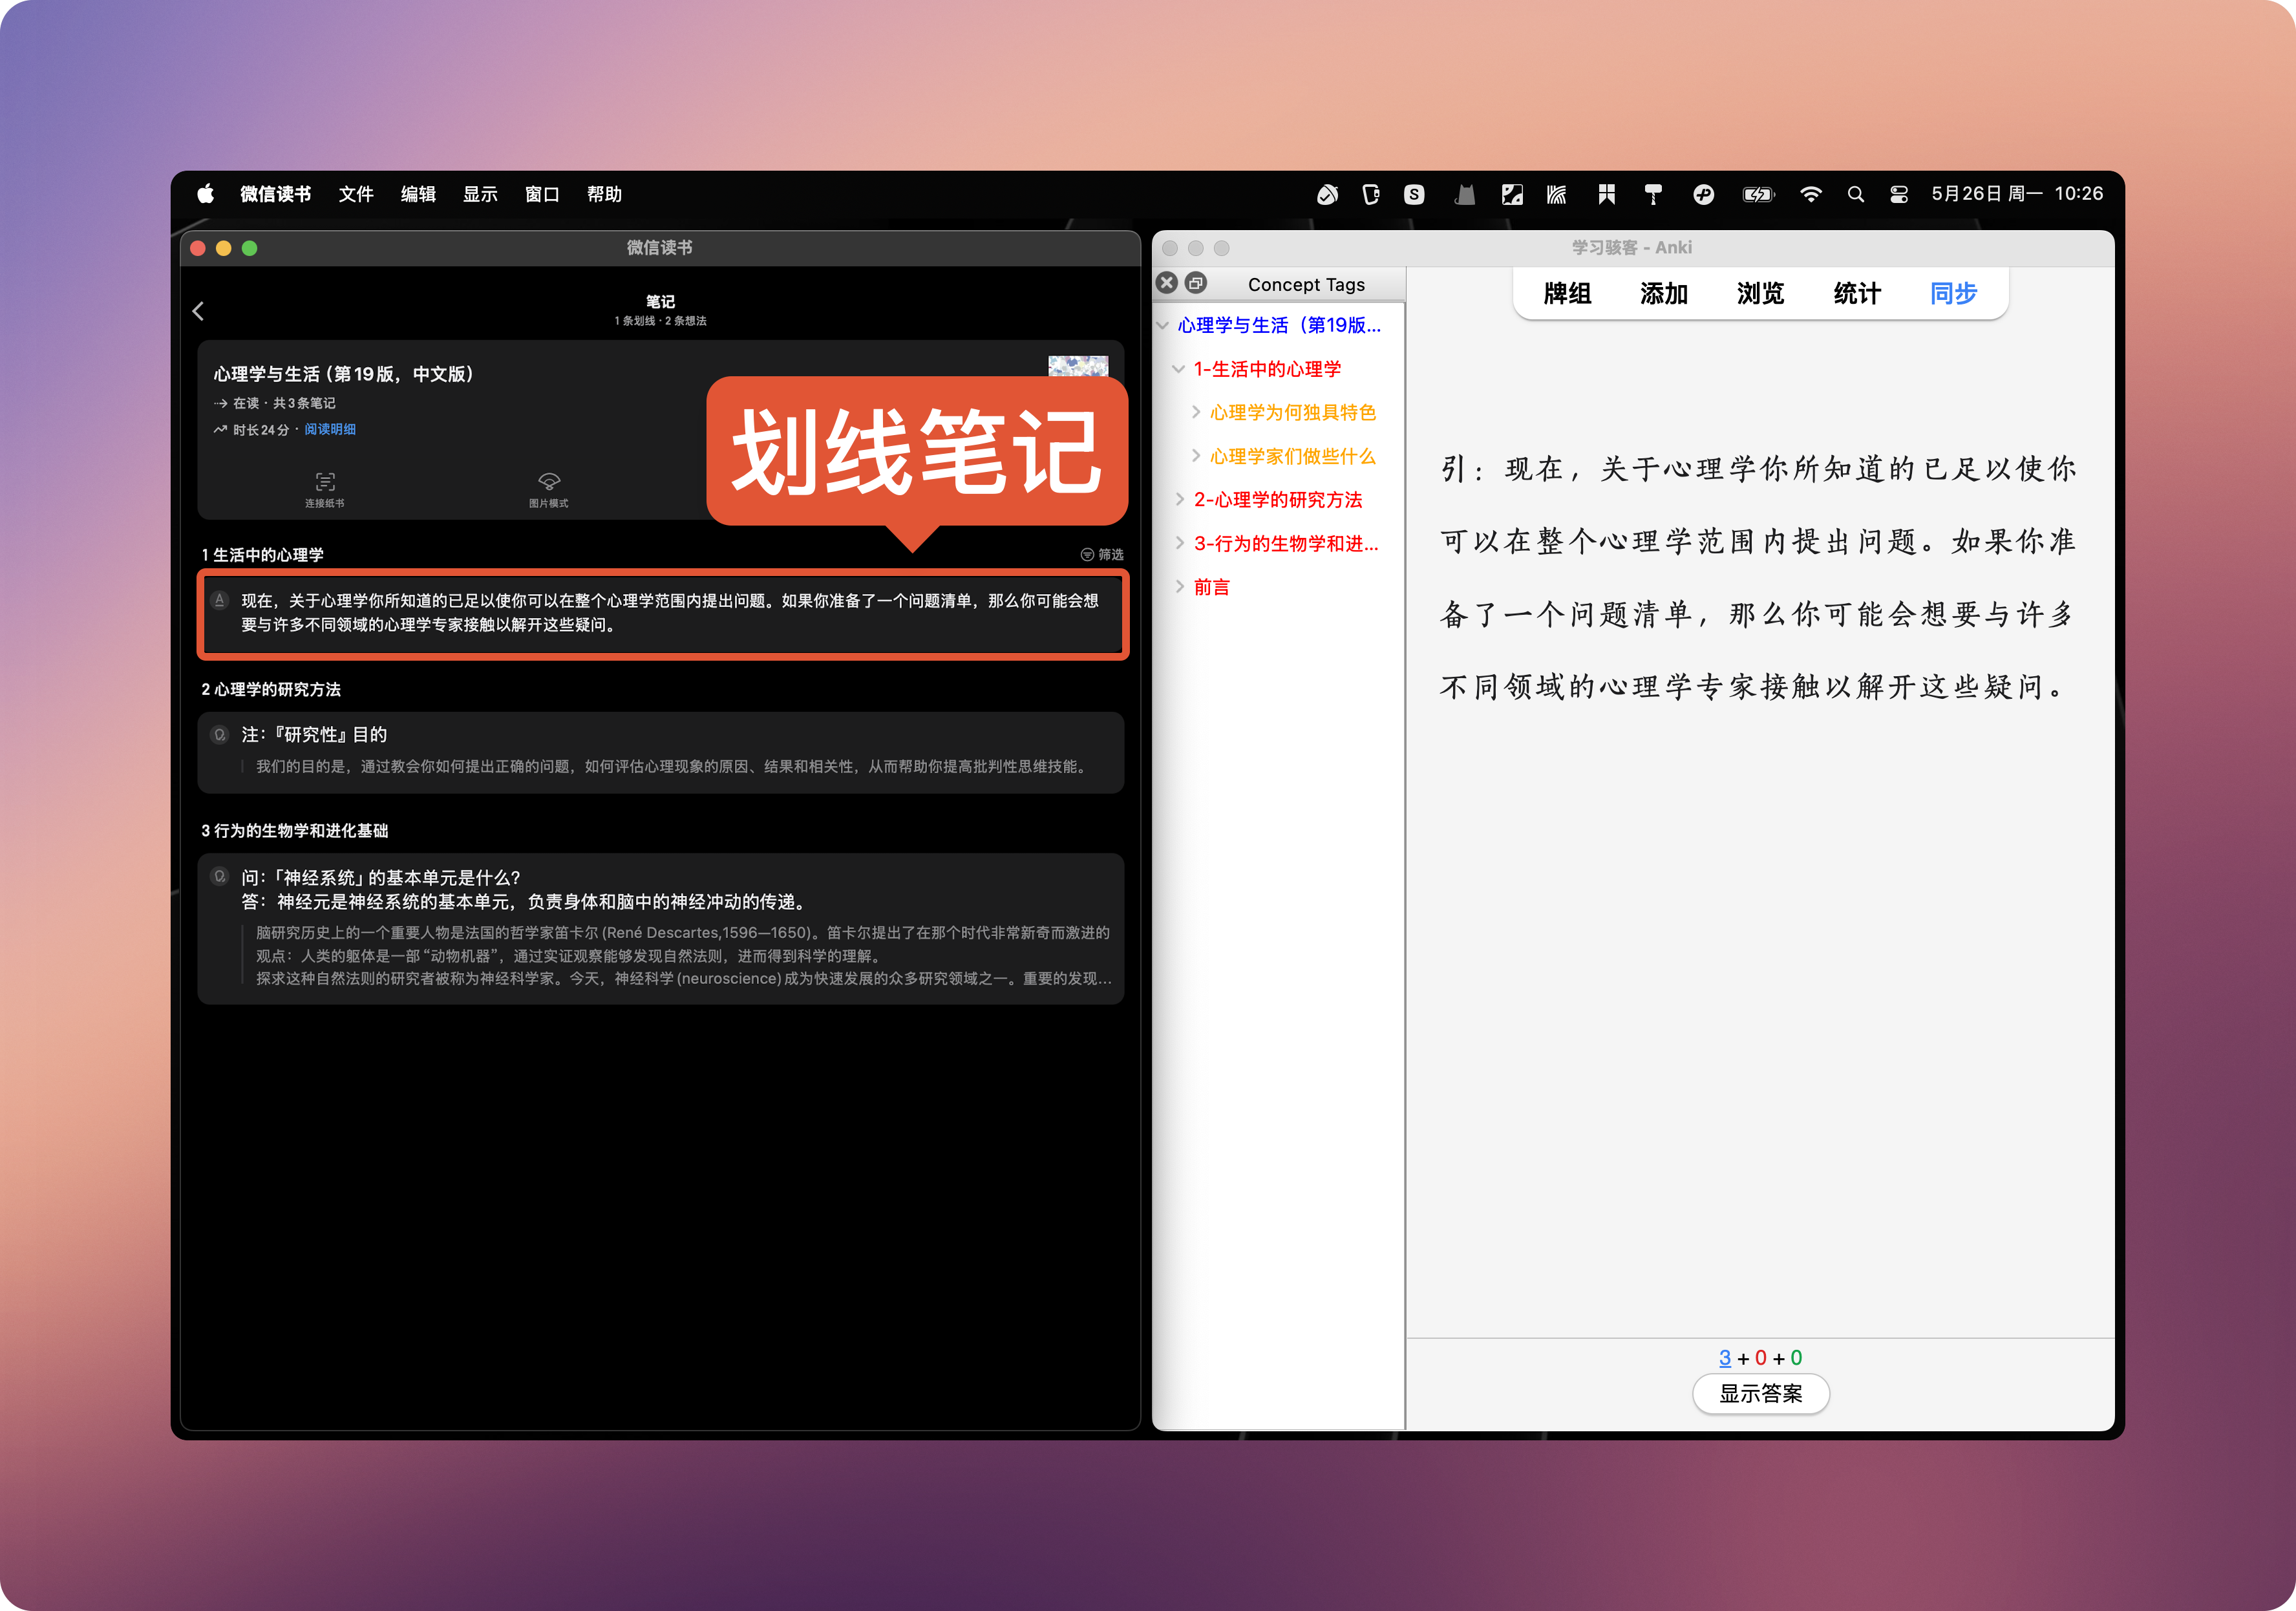Open the 浏览 tab in Anki toolbar
Image resolution: width=2296 pixels, height=1611 pixels.
1759,293
